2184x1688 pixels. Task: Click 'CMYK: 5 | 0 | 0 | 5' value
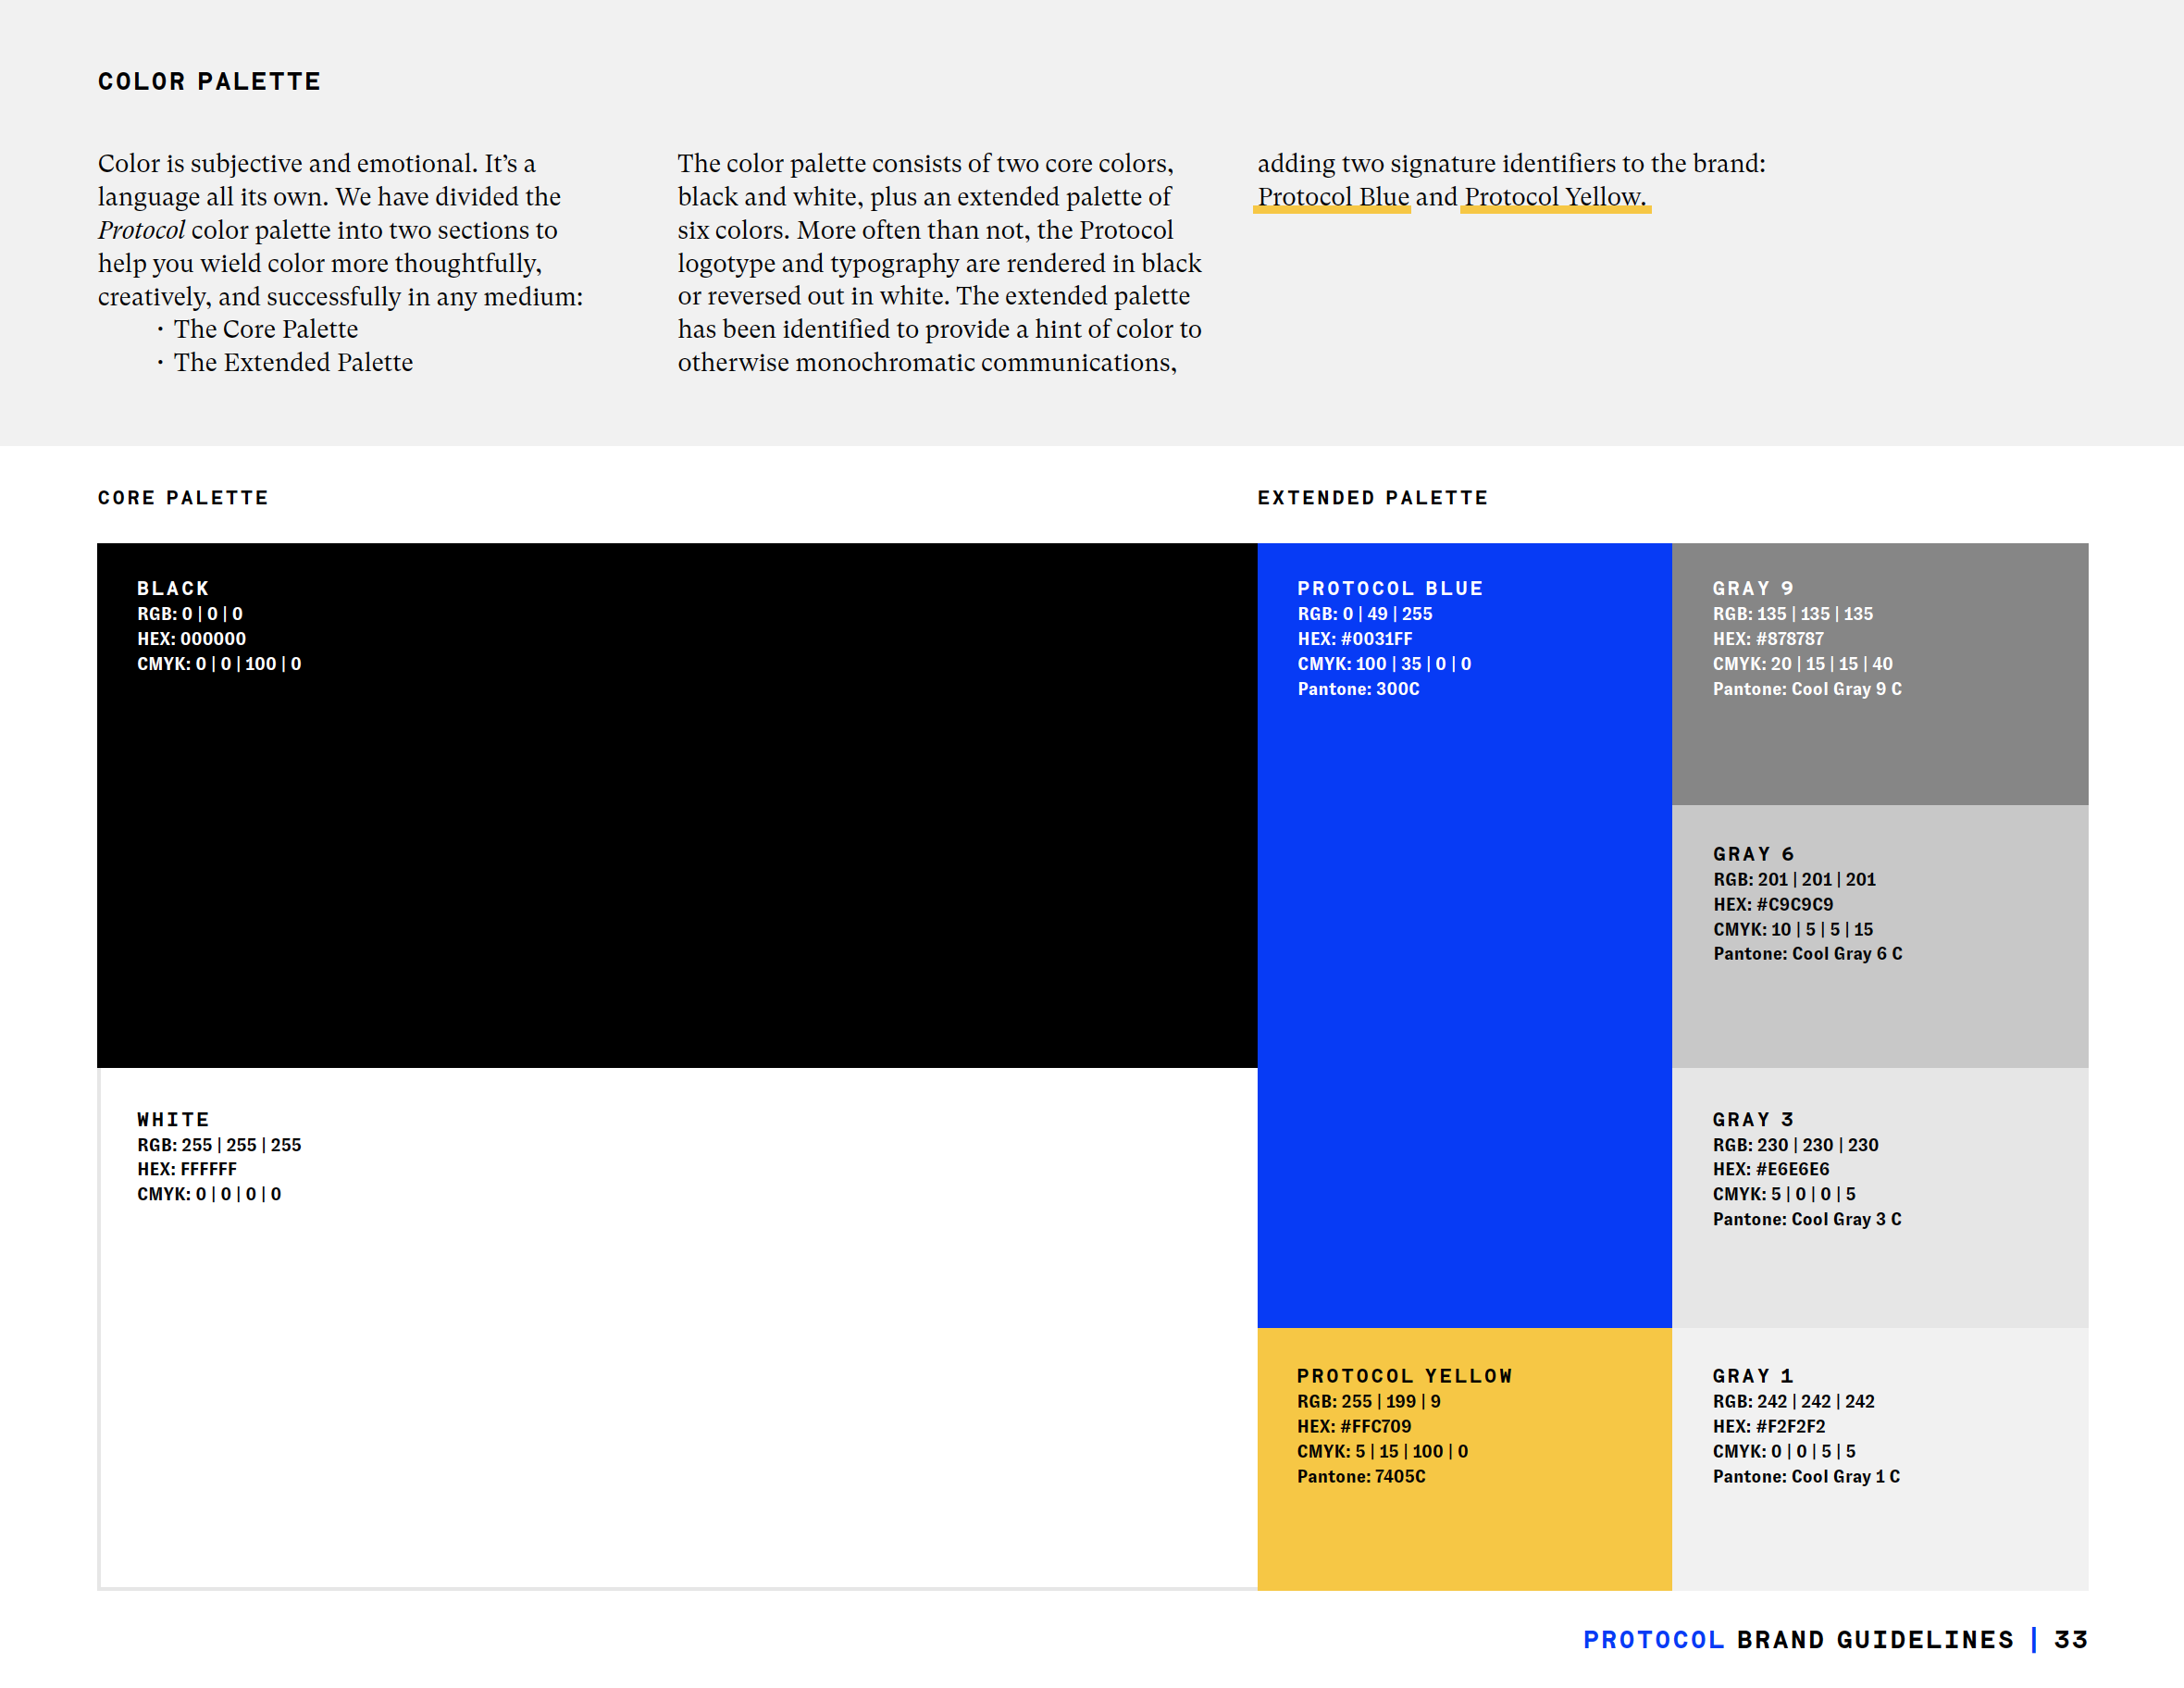[1784, 1194]
